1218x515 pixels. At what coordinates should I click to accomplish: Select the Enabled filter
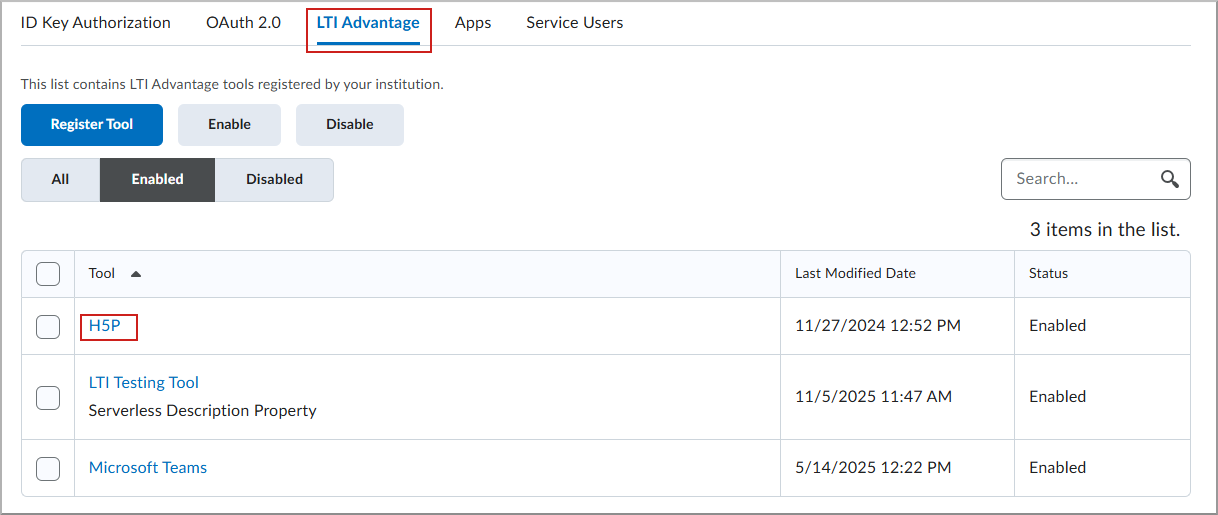pyautogui.click(x=157, y=180)
